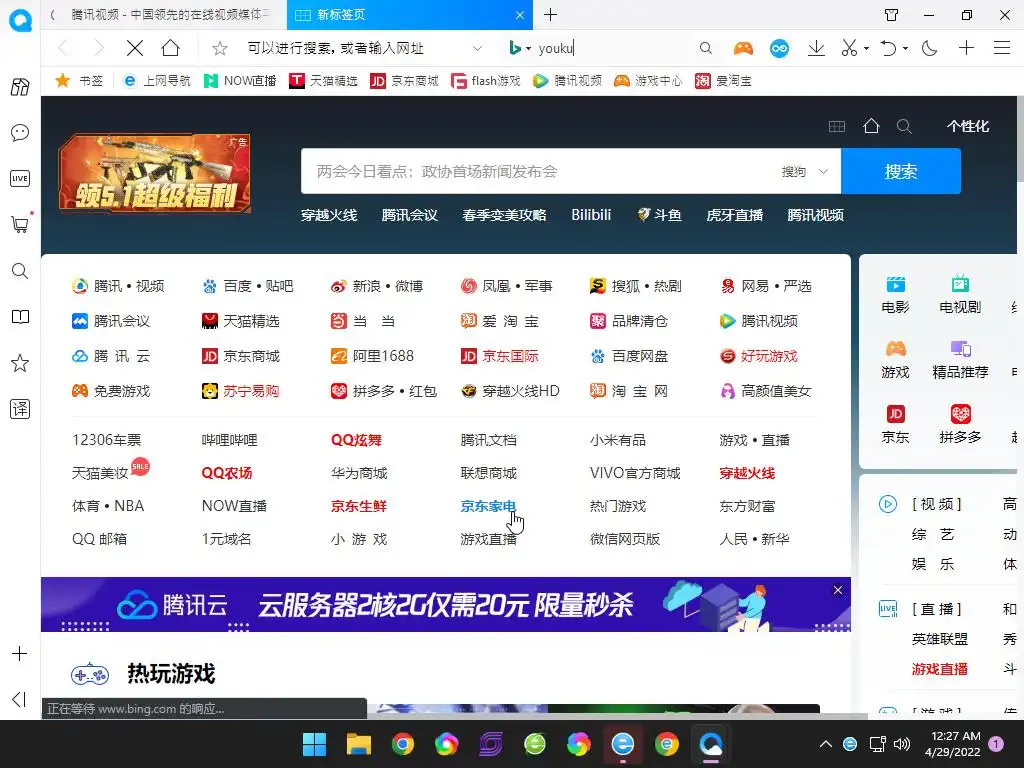Click the QQ Browser logo icon

tap(20, 20)
